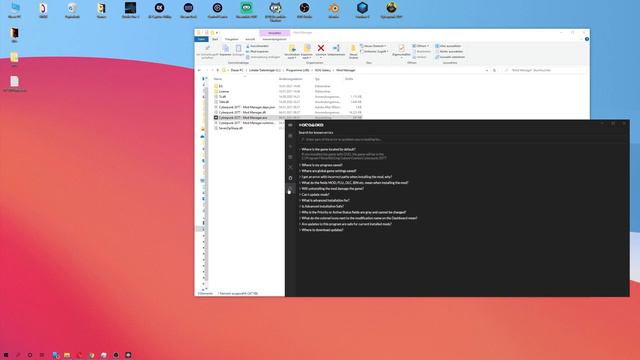Click the up arrow in Explorer navigation

(218, 70)
